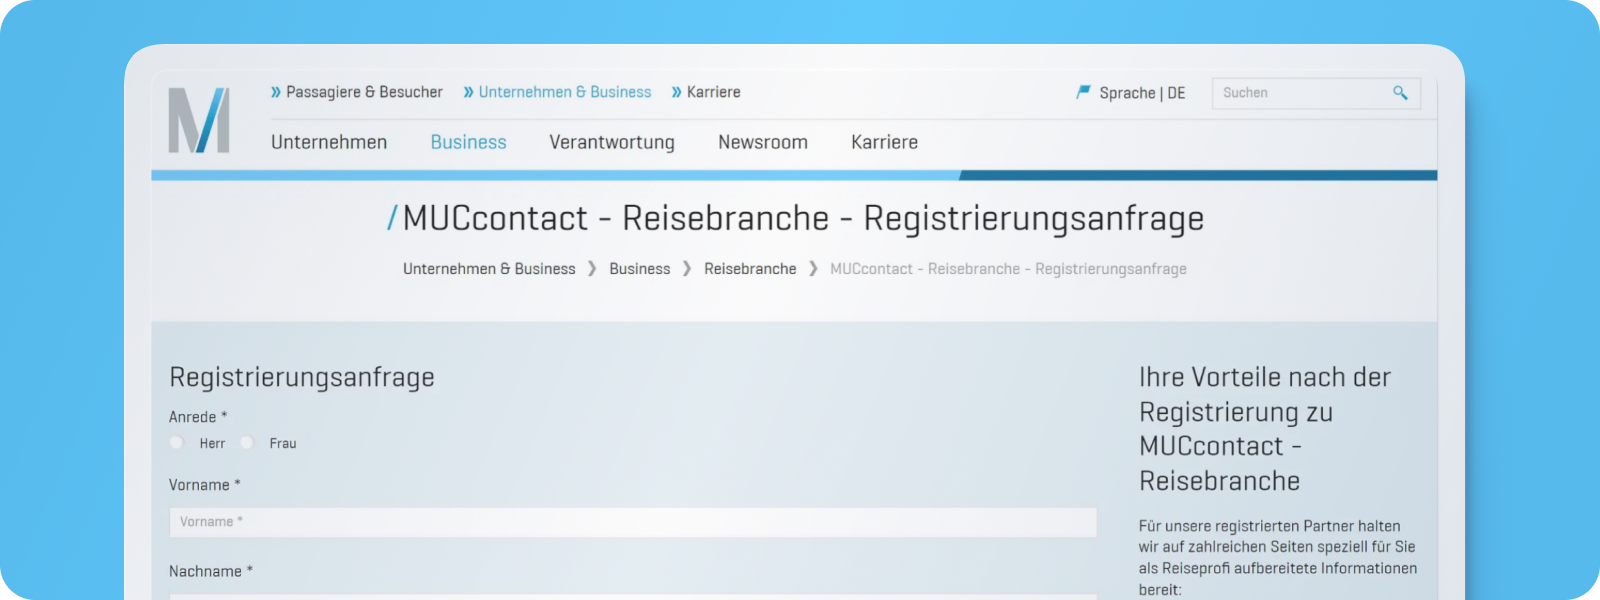The width and height of the screenshot is (1600, 600).
Task: Select the Frau radio button
Action: coord(247,442)
